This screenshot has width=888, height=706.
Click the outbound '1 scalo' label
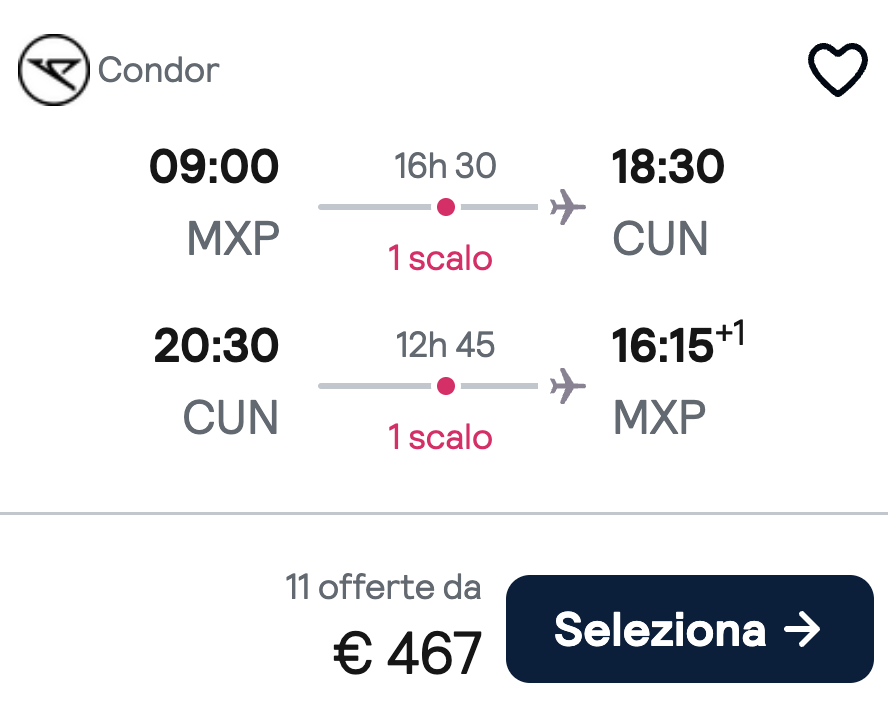click(x=440, y=259)
